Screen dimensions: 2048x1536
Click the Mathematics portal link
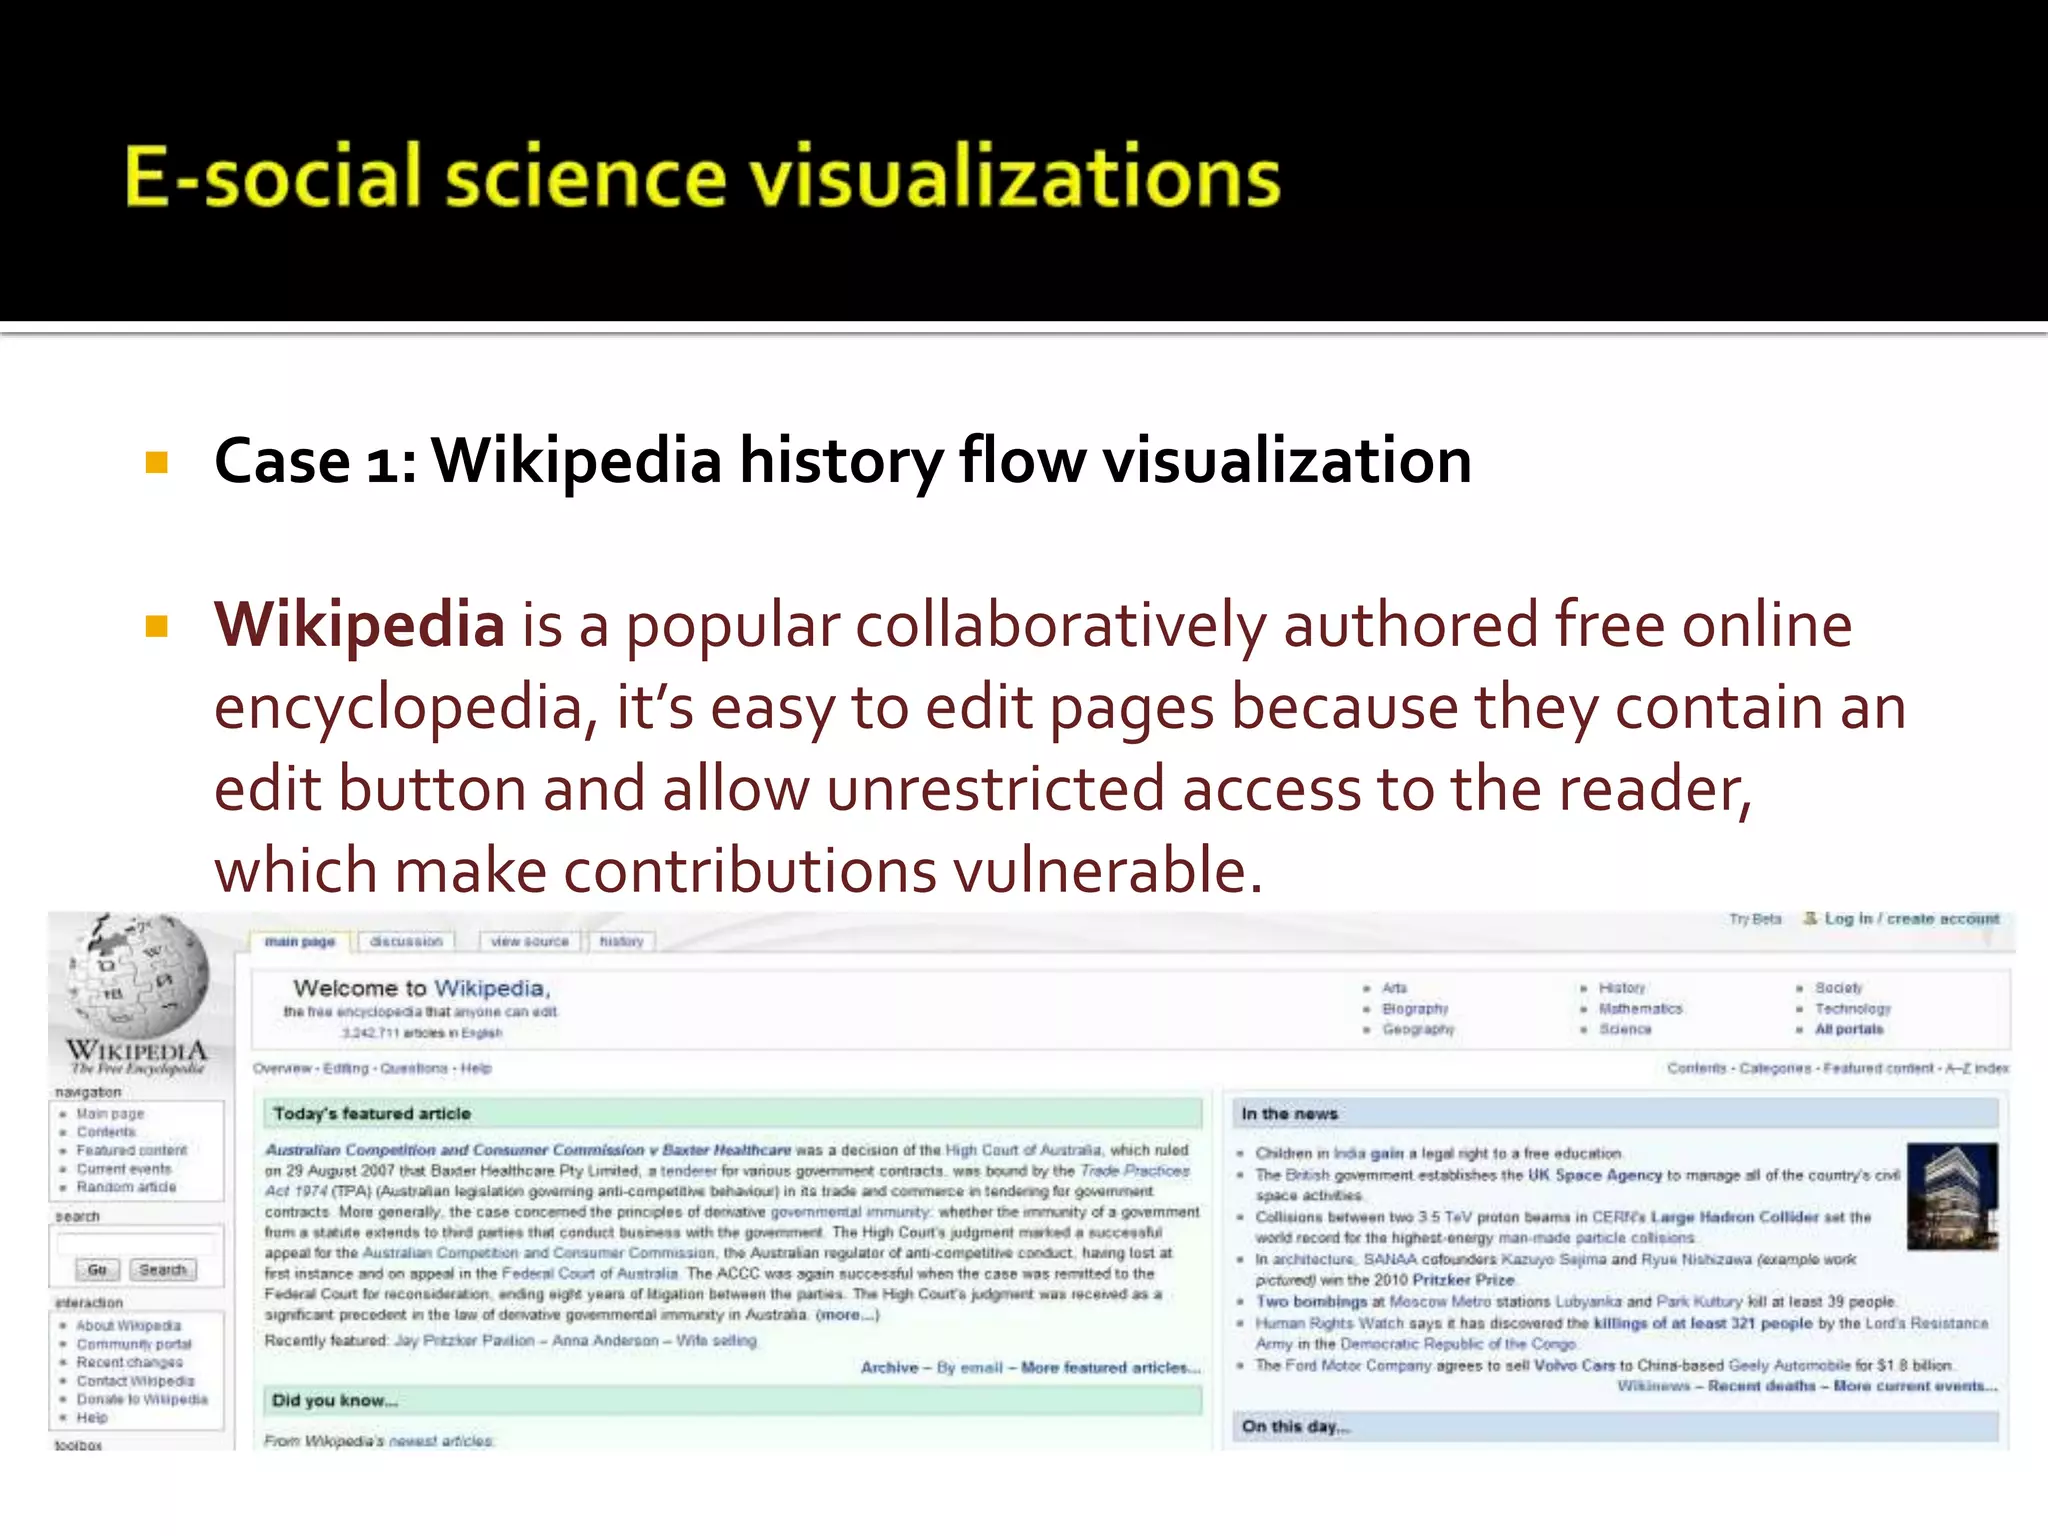1641,1009
